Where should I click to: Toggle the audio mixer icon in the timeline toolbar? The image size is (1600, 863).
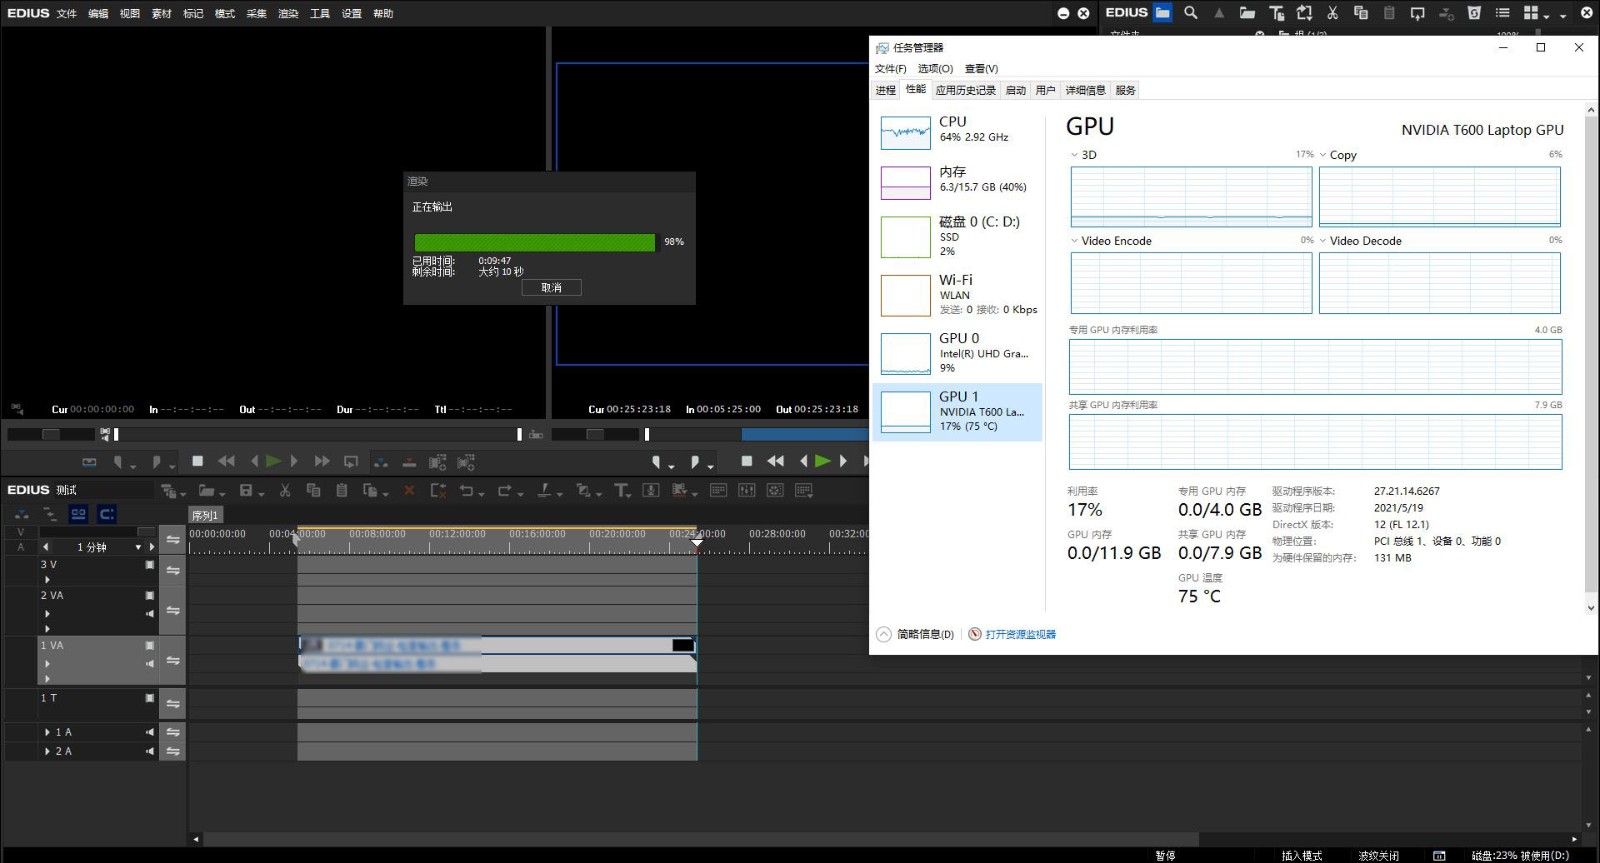746,490
